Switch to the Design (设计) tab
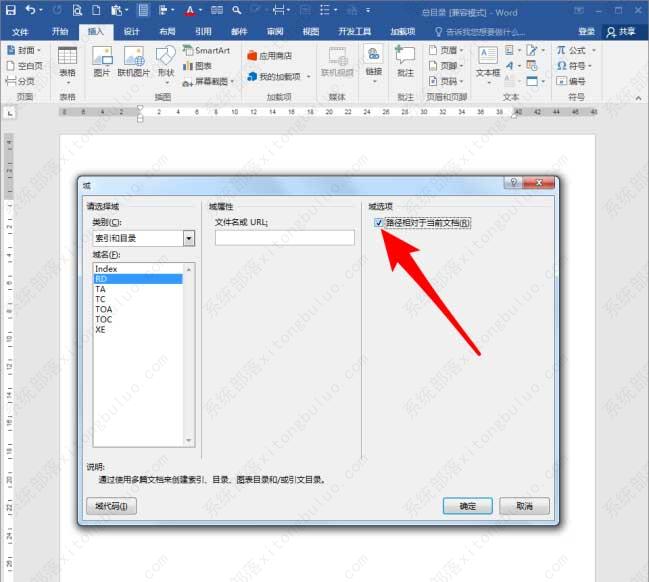The image size is (649, 582). [131, 31]
